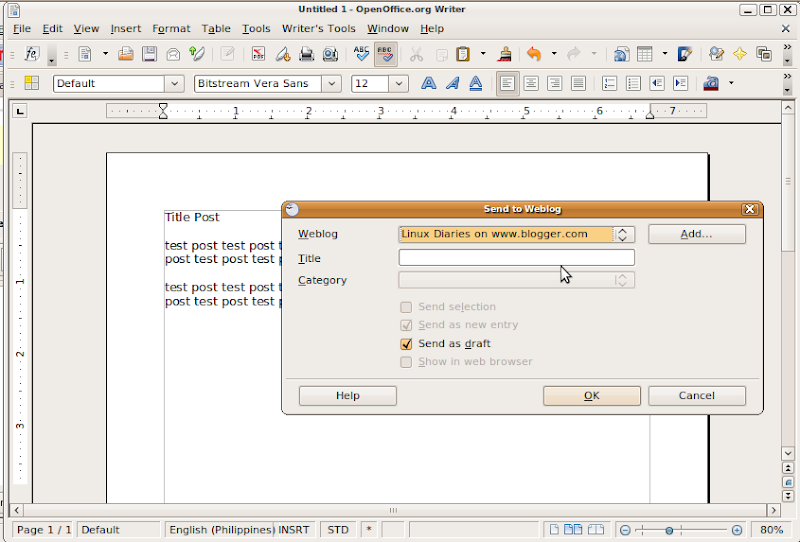This screenshot has width=800, height=542.
Task: Click the Italic formatting icon
Action: (x=452, y=84)
